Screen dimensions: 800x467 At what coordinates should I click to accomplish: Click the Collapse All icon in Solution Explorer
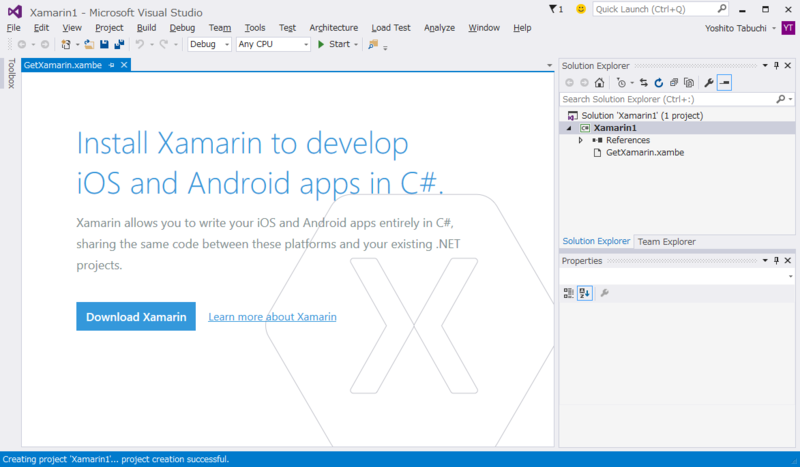pos(673,83)
